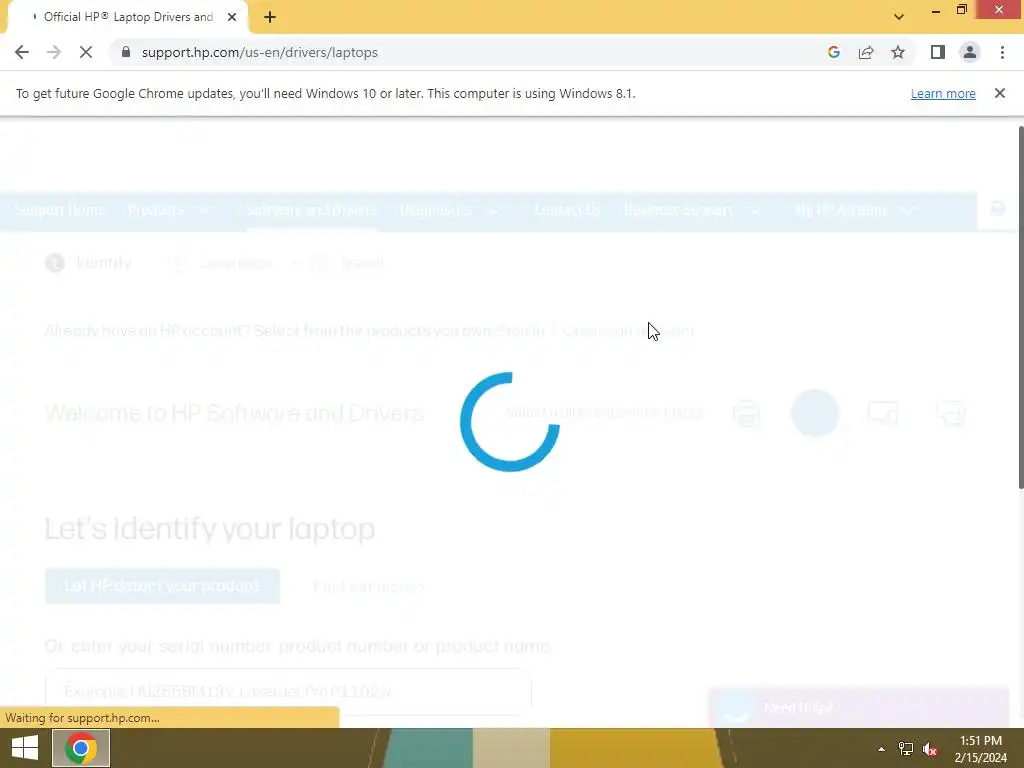Open the Need Help chat widget
The width and height of the screenshot is (1024, 768).
tap(859, 707)
